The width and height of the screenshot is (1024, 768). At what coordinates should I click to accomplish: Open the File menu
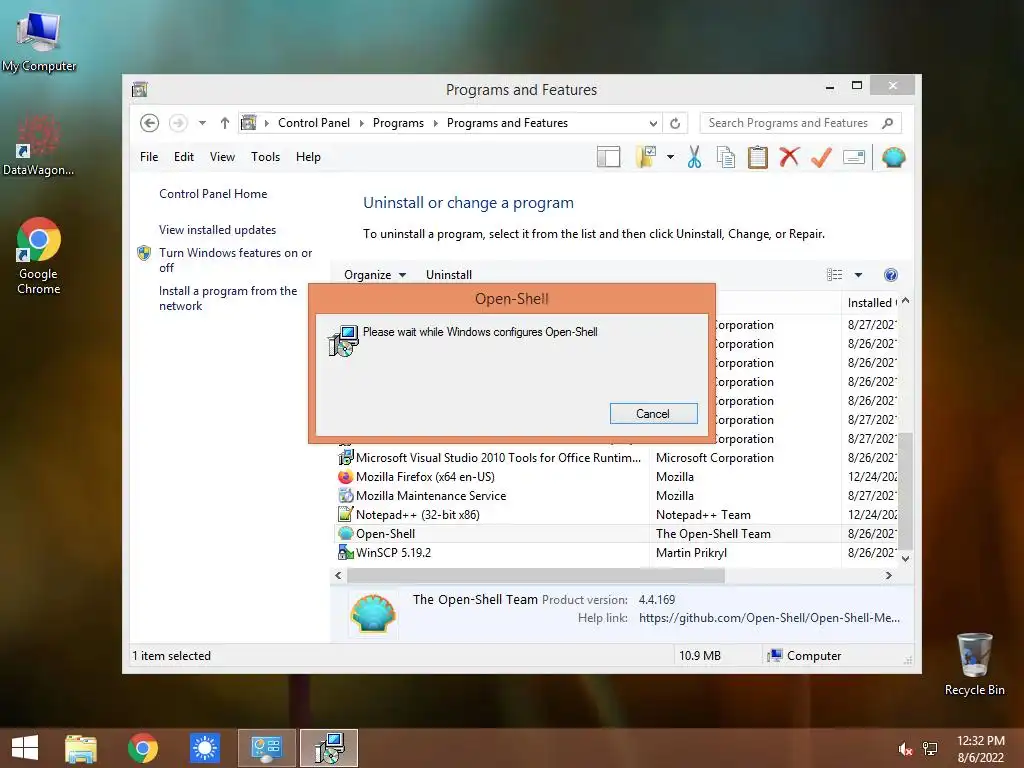click(149, 157)
